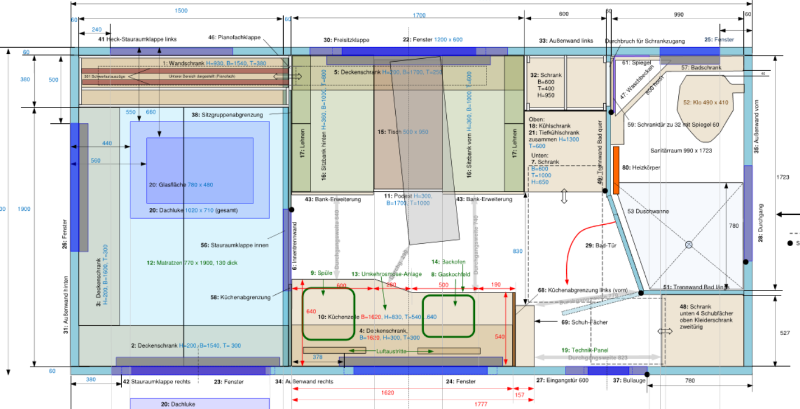
Task: Click '12: Matratzen 770 x 1900' label
Action: (192, 263)
